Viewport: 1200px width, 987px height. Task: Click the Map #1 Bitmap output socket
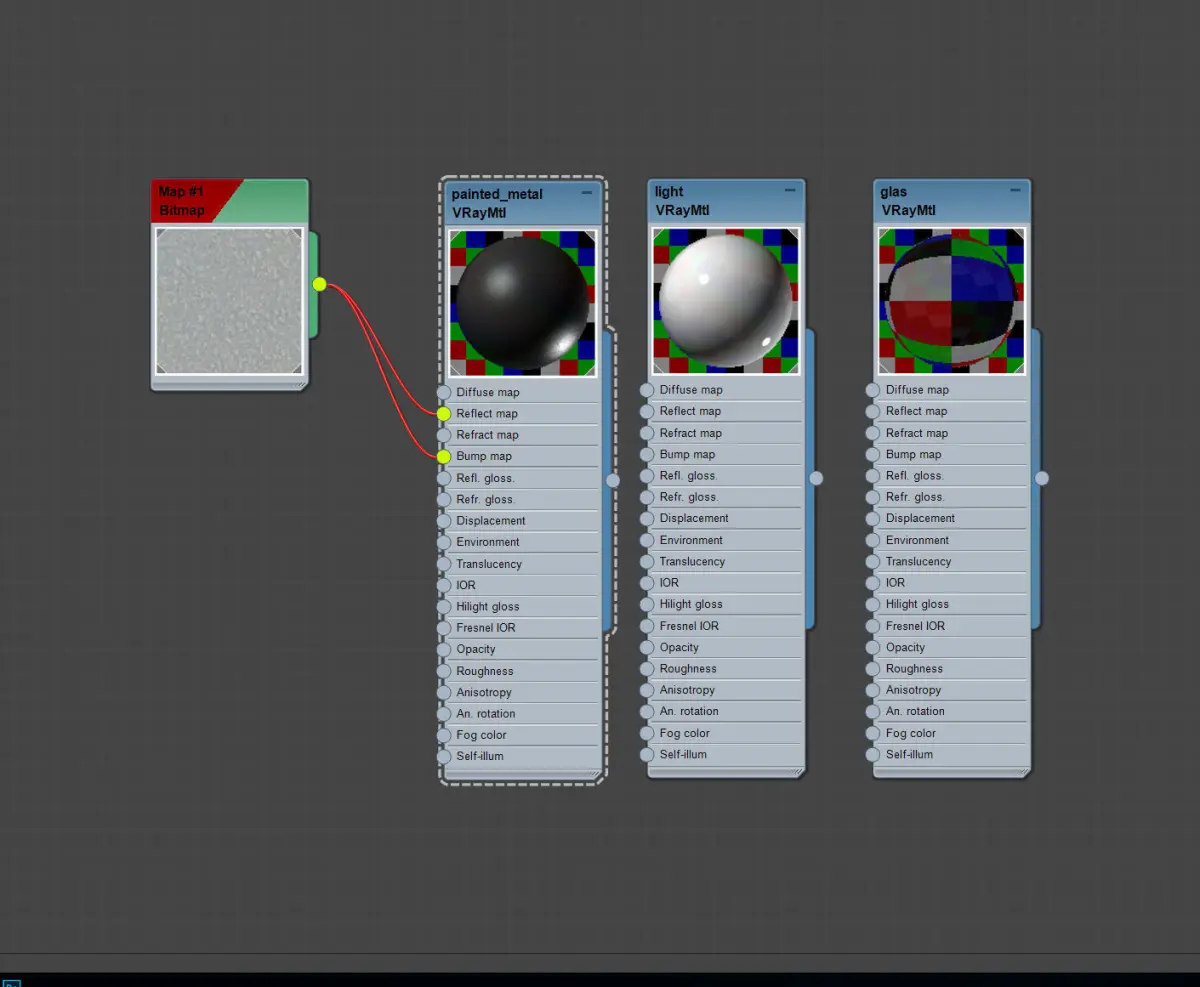pyautogui.click(x=319, y=284)
